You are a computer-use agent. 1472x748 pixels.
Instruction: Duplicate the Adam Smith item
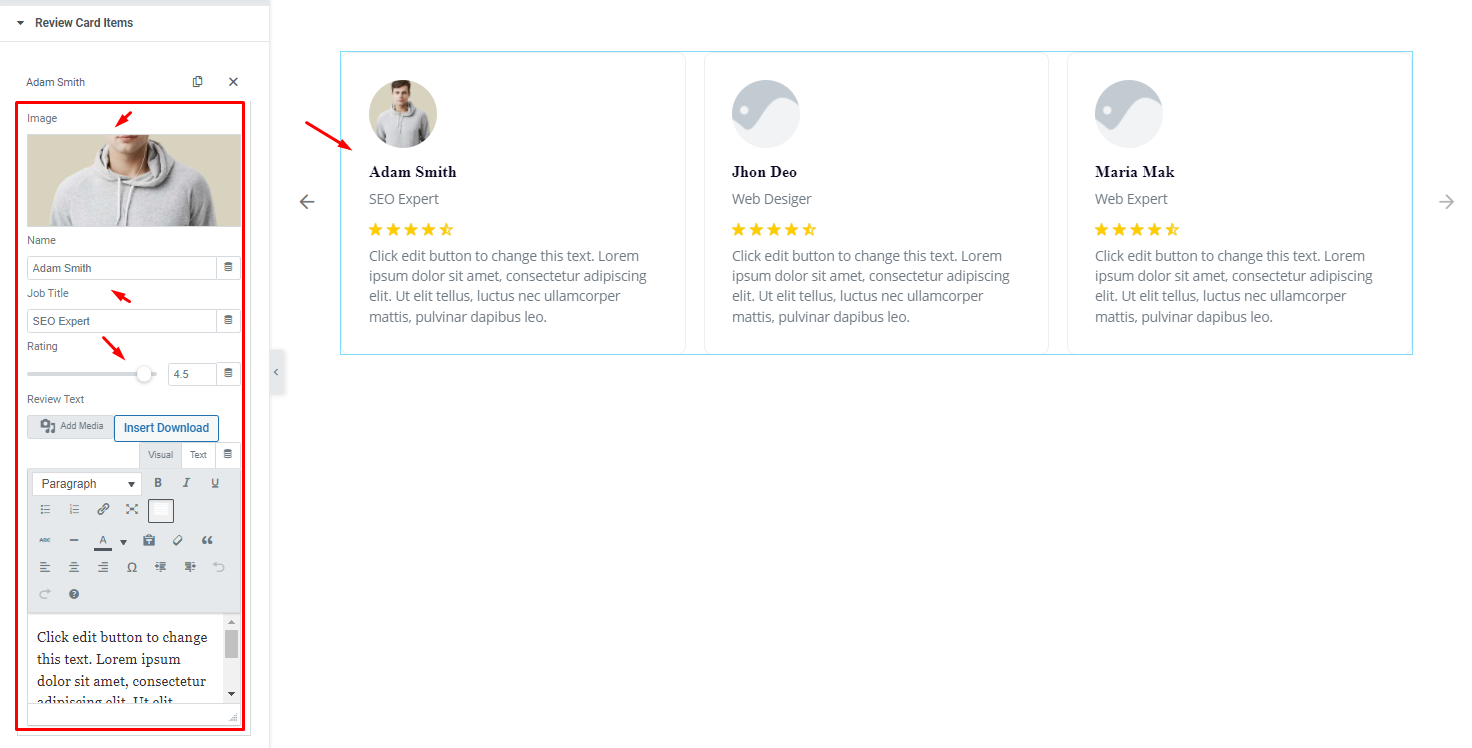198,82
